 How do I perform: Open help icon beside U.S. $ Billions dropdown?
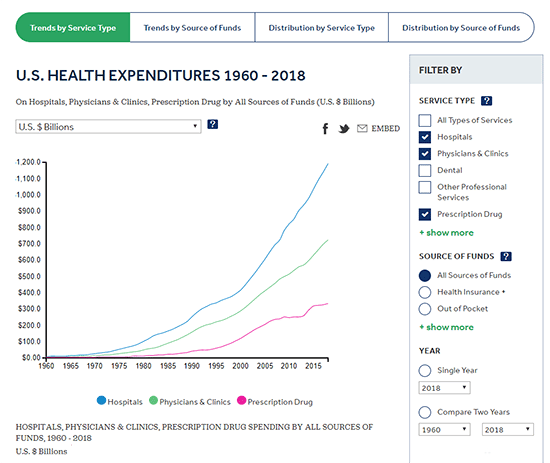pos(213,124)
